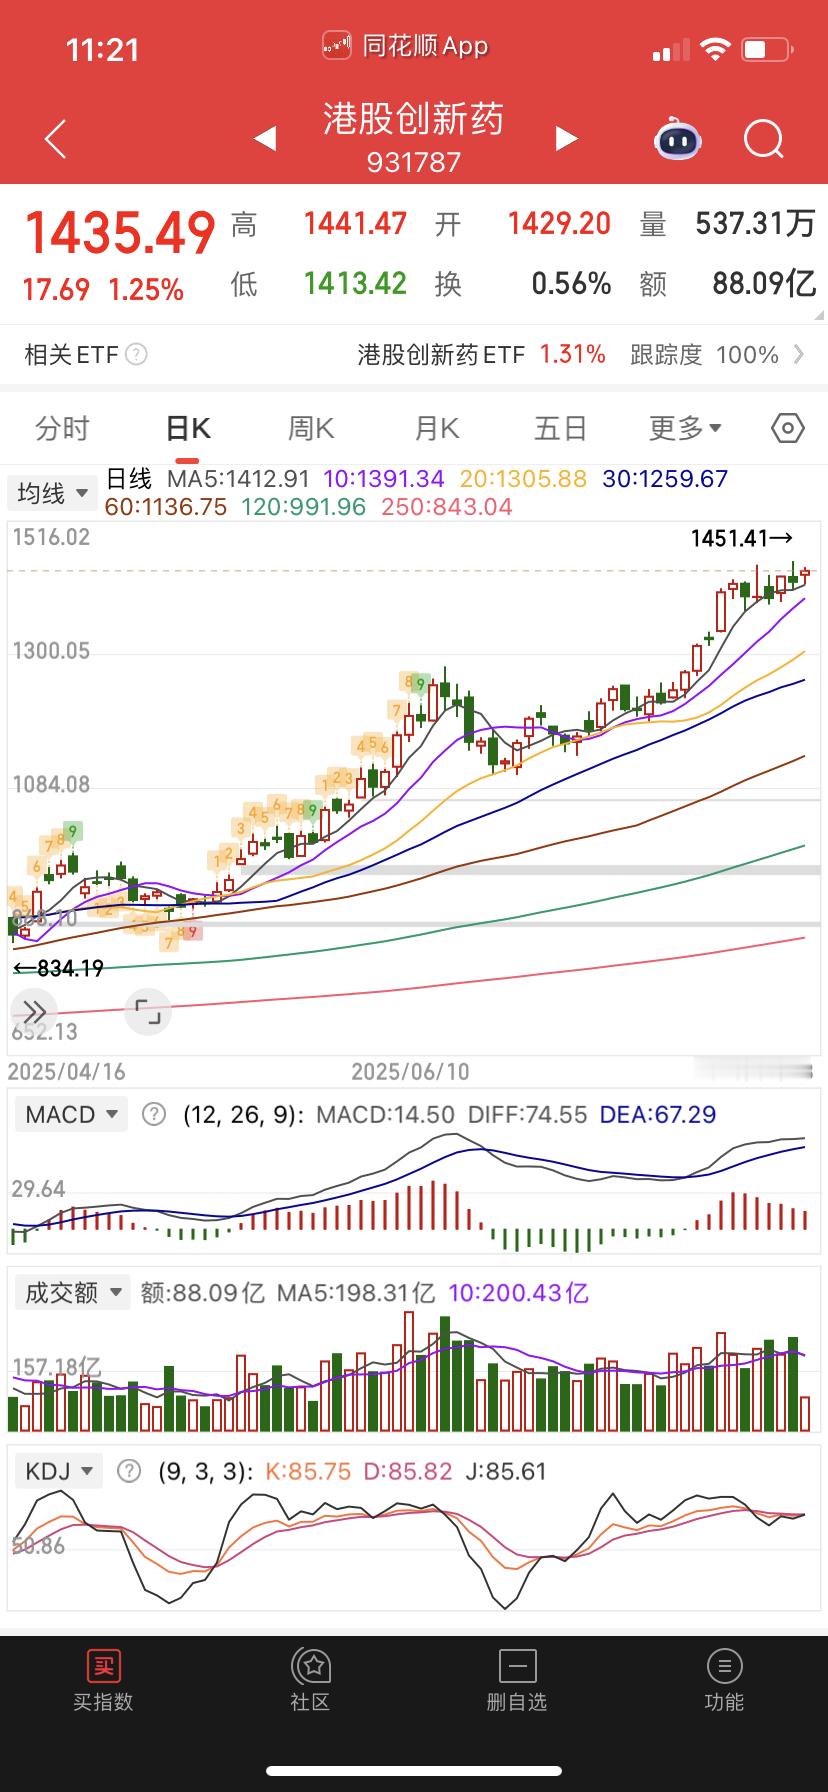The height and width of the screenshot is (1792, 828).
Task: Open MACD indicator help icon
Action: pos(154,1114)
